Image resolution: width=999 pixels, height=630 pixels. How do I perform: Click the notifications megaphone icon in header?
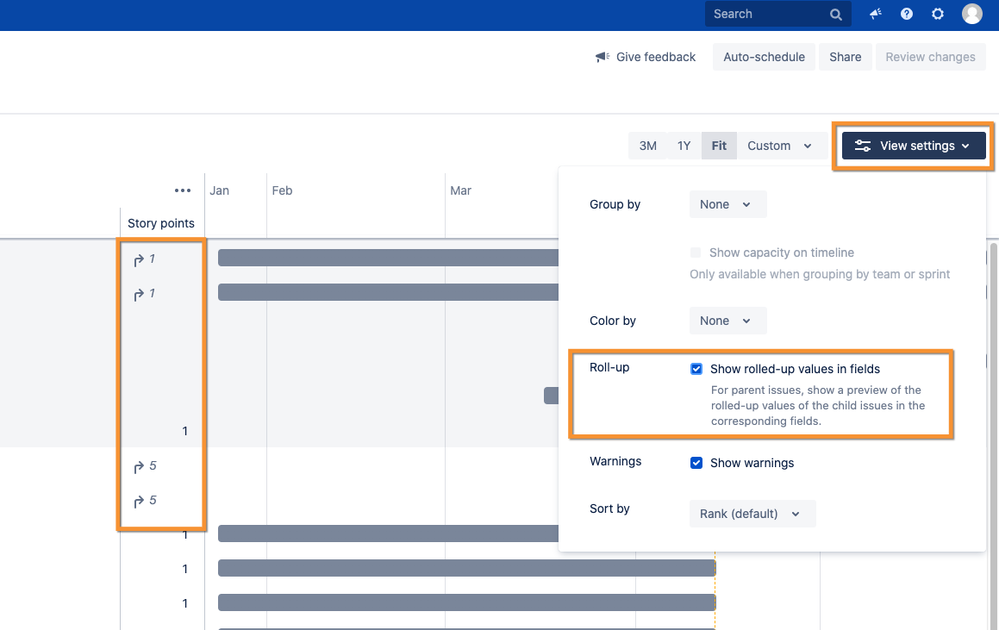tap(876, 14)
